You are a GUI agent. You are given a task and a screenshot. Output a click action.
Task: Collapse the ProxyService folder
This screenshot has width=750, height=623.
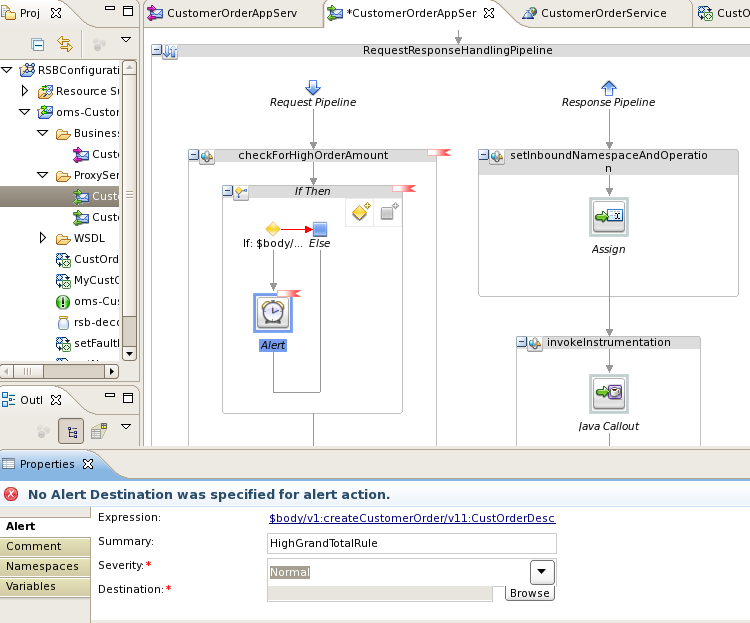[x=43, y=175]
